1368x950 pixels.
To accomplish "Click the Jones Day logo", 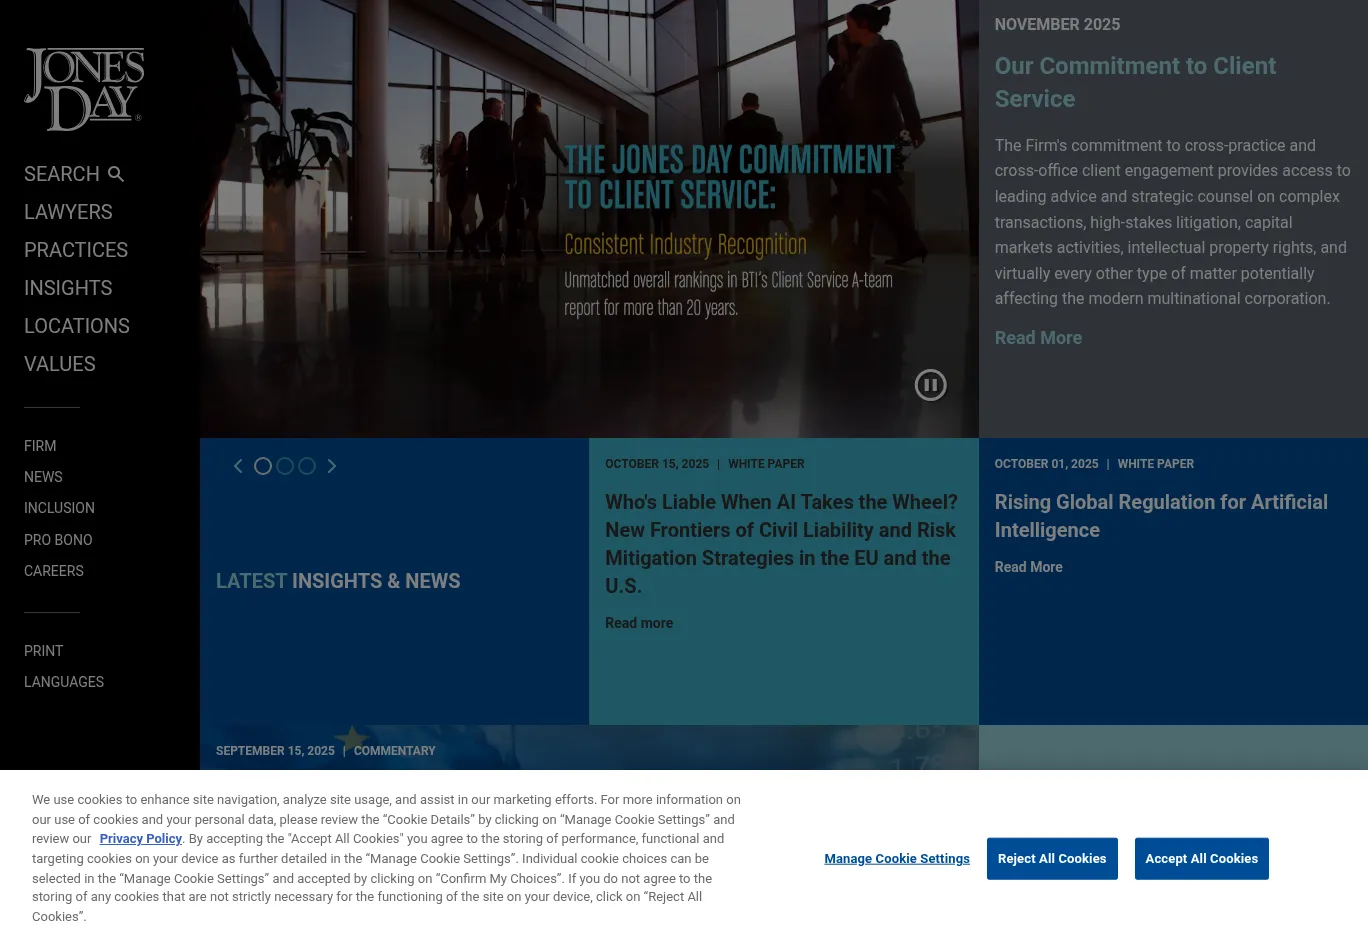I will (84, 89).
